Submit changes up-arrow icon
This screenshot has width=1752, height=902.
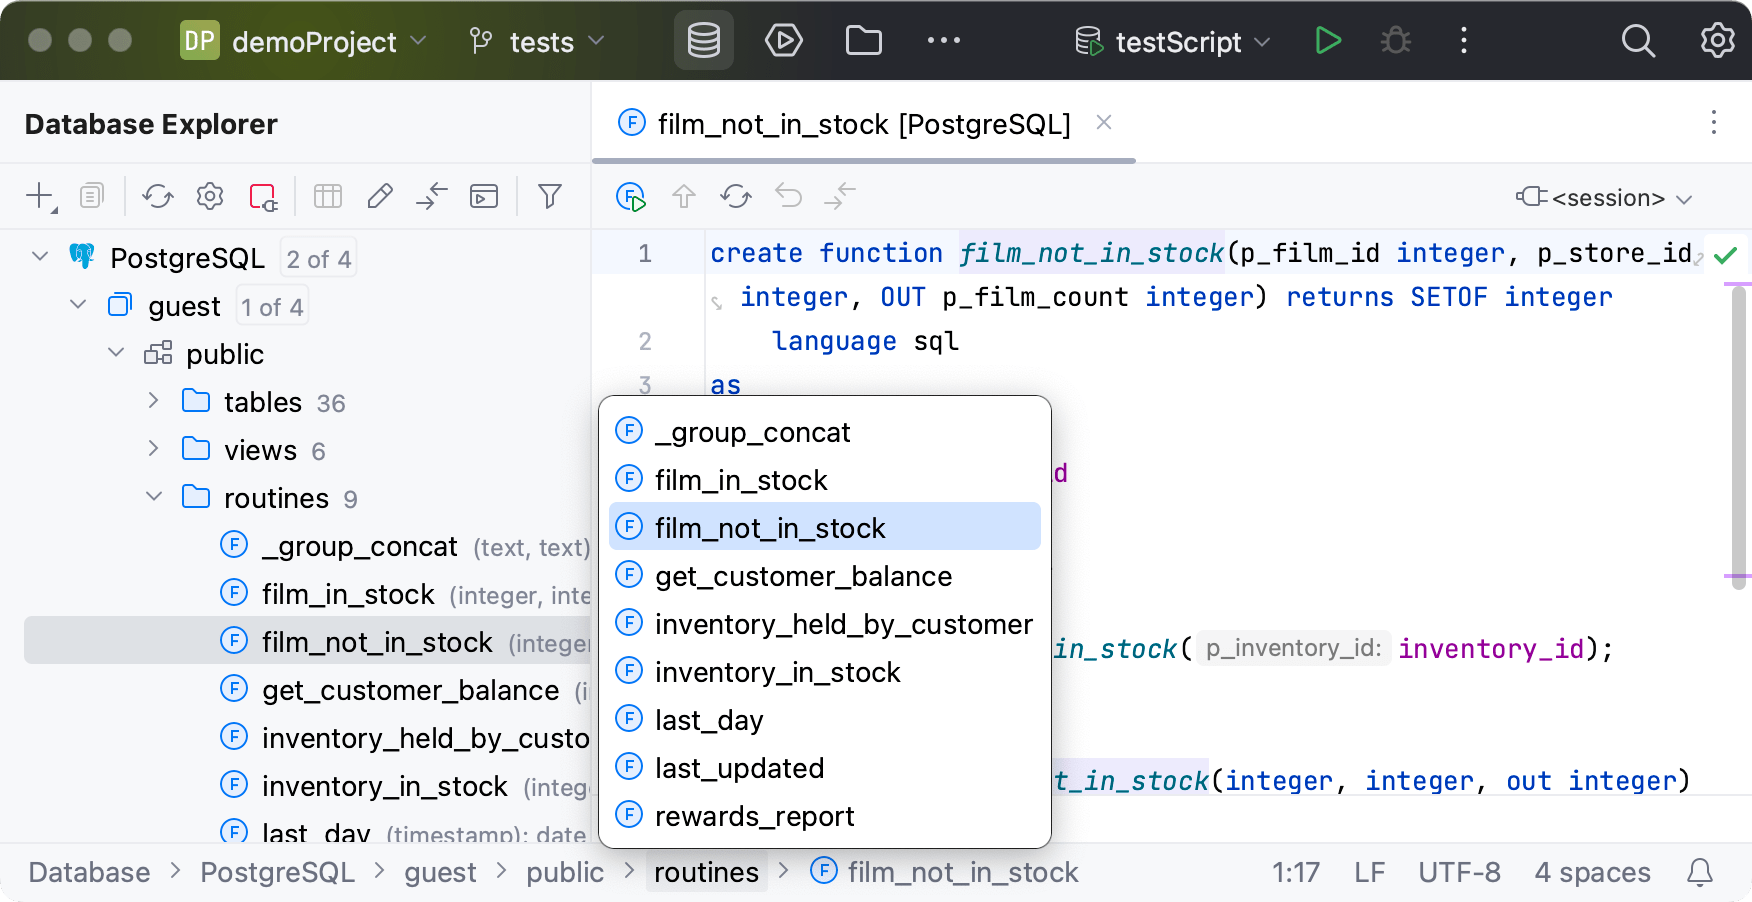pyautogui.click(x=684, y=197)
